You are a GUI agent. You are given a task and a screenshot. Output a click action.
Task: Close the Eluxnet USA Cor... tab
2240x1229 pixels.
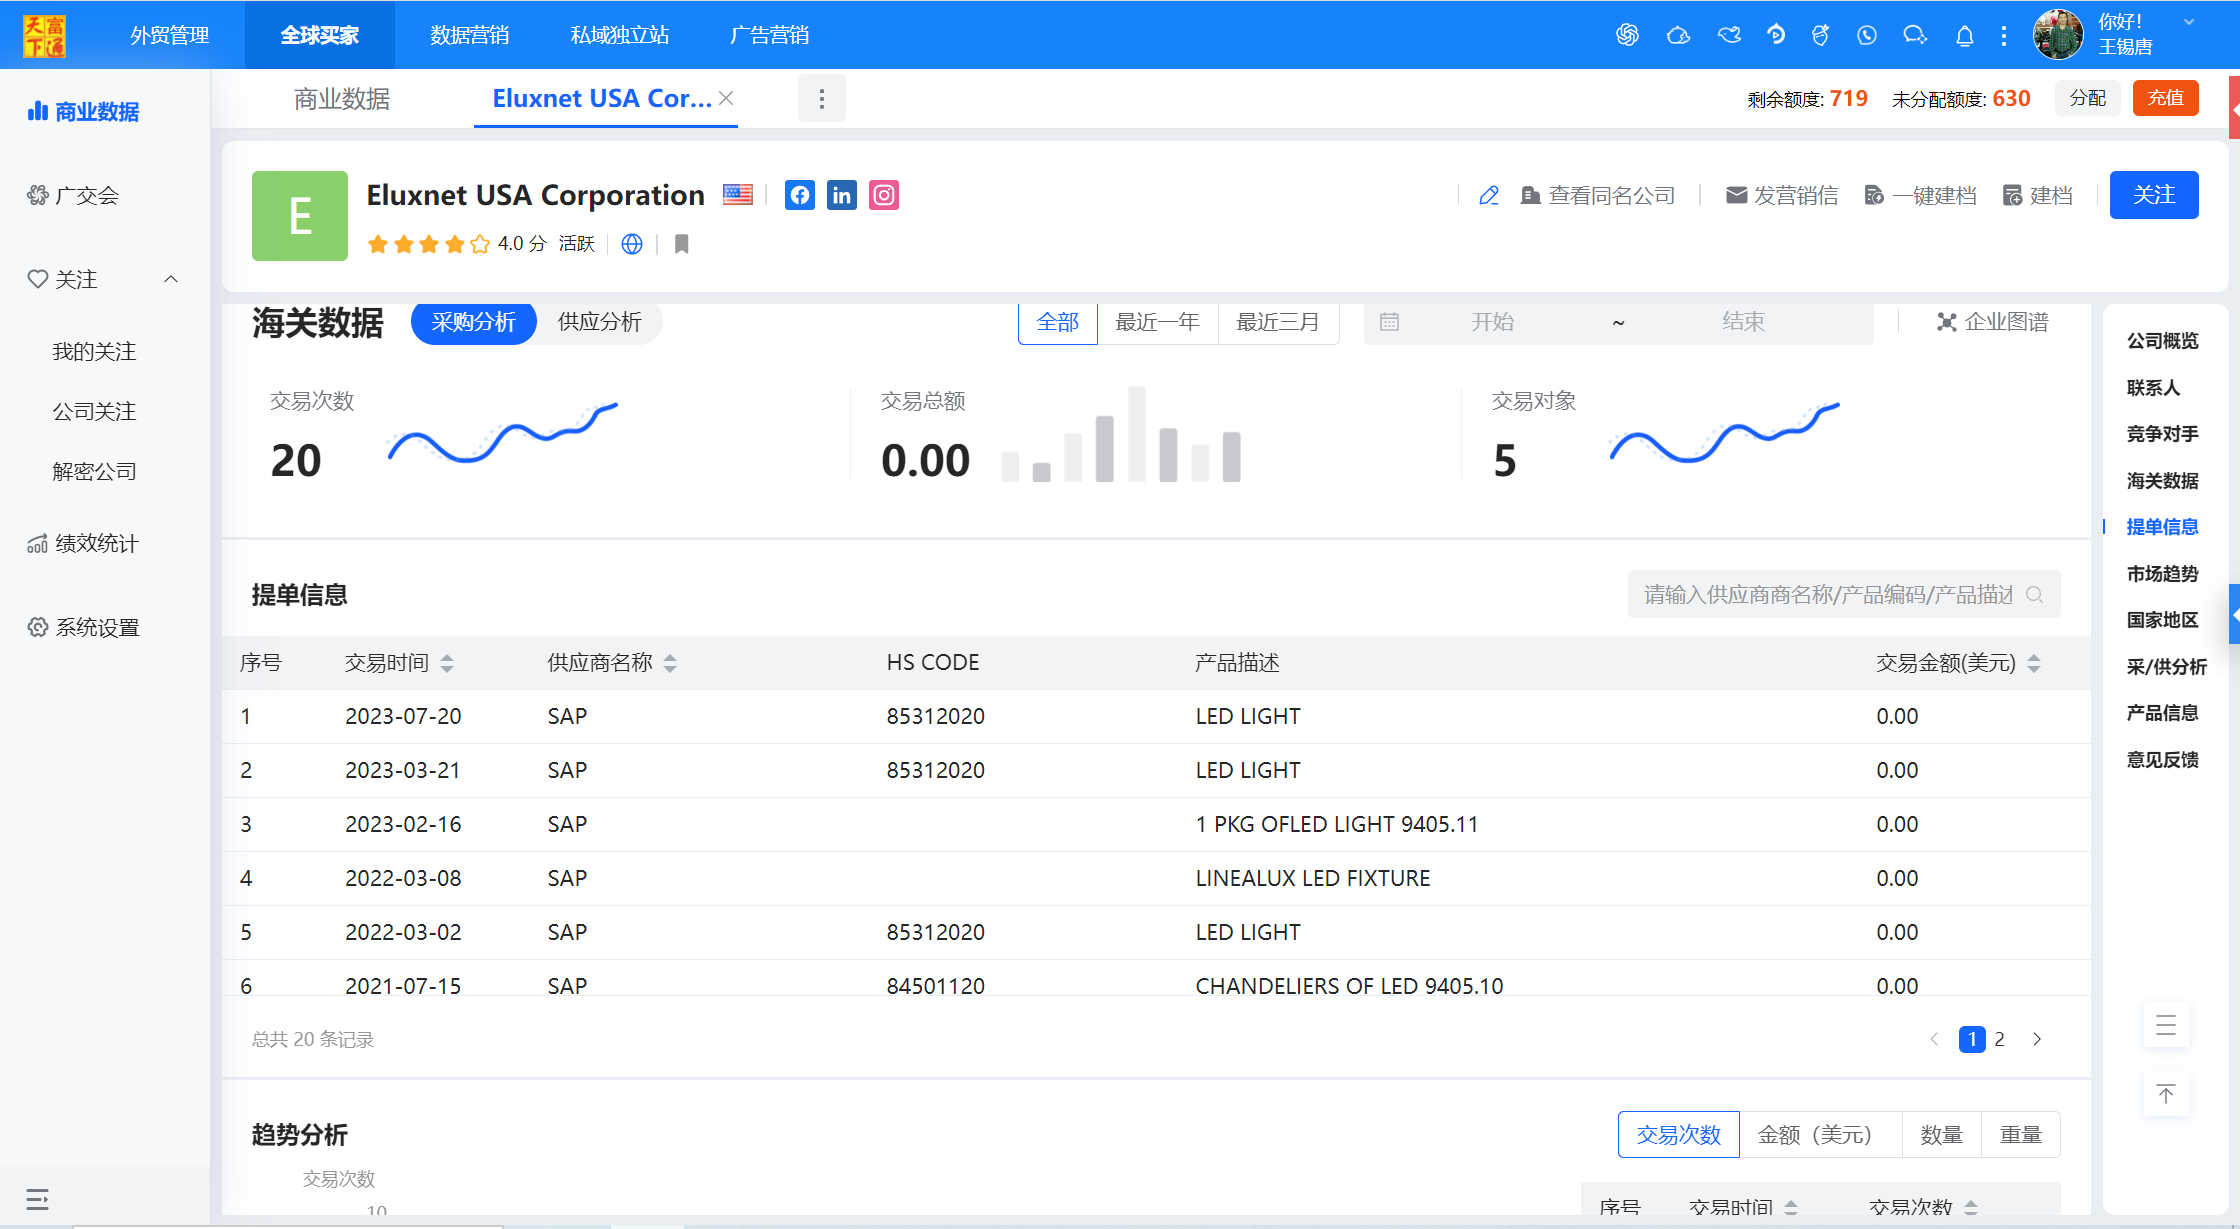coord(727,98)
